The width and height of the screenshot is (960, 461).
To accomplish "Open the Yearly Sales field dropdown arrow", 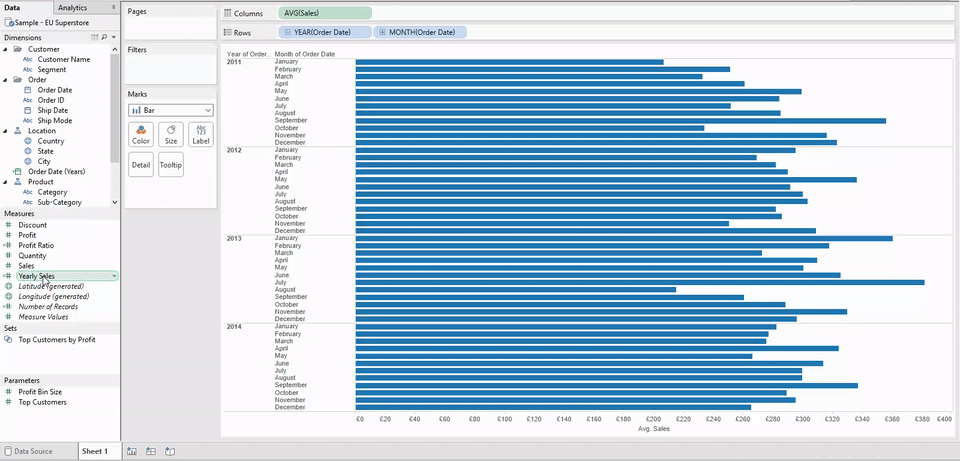I will [x=114, y=276].
